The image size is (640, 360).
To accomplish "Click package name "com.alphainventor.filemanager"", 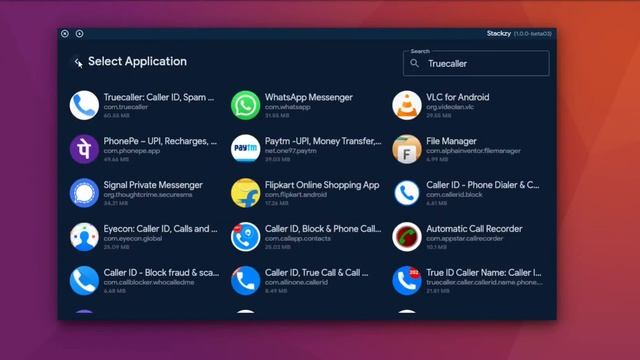I will point(473,151).
